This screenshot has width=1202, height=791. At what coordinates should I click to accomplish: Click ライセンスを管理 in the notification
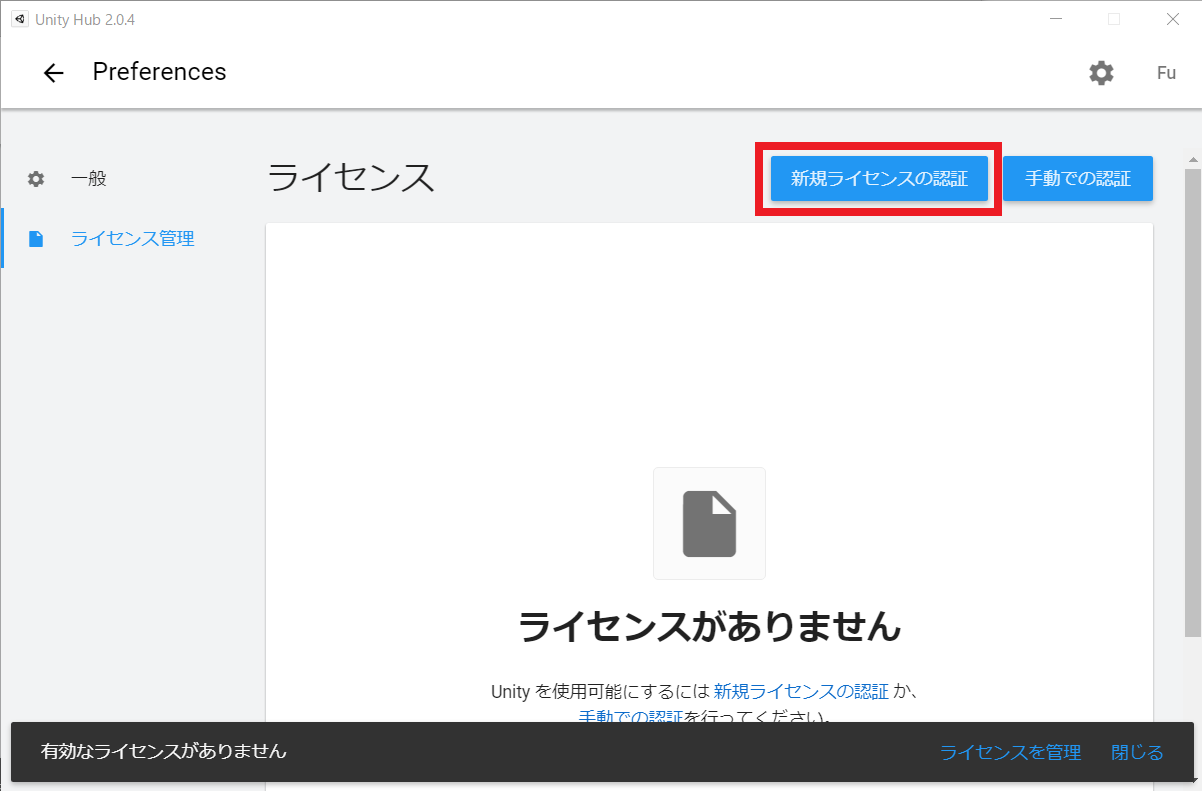pos(1010,752)
